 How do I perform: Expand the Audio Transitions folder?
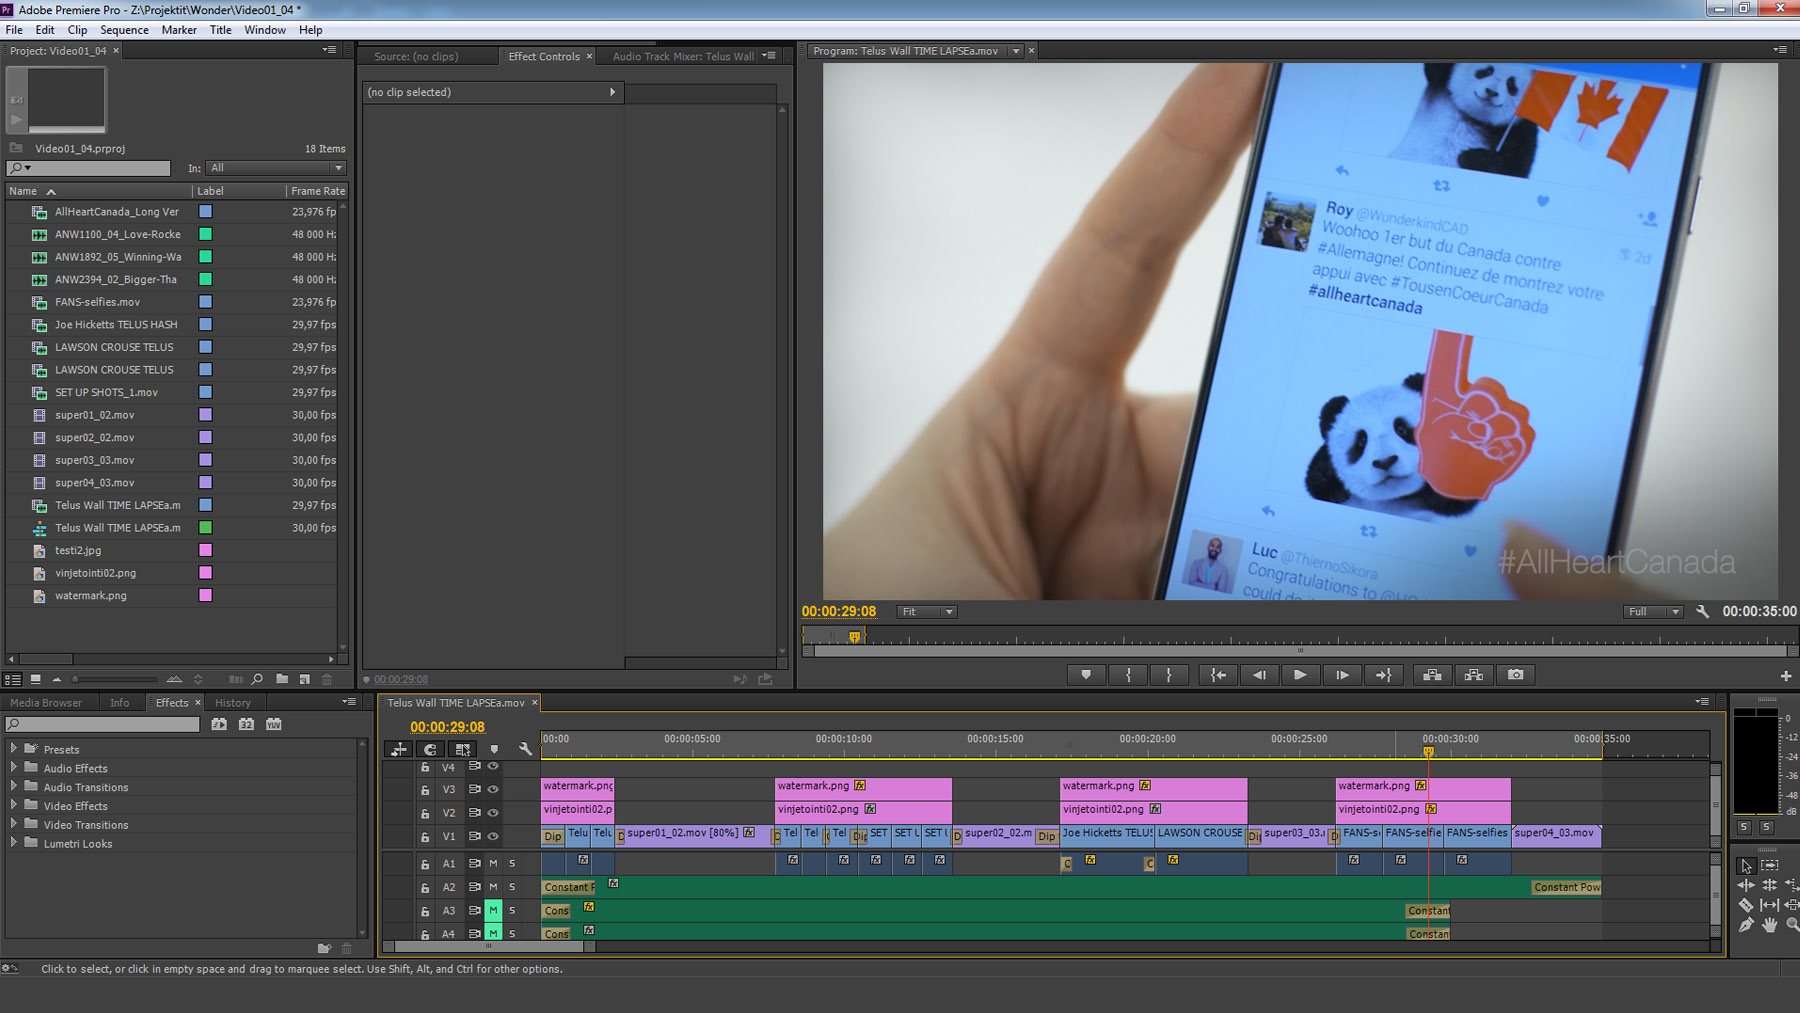click(13, 786)
